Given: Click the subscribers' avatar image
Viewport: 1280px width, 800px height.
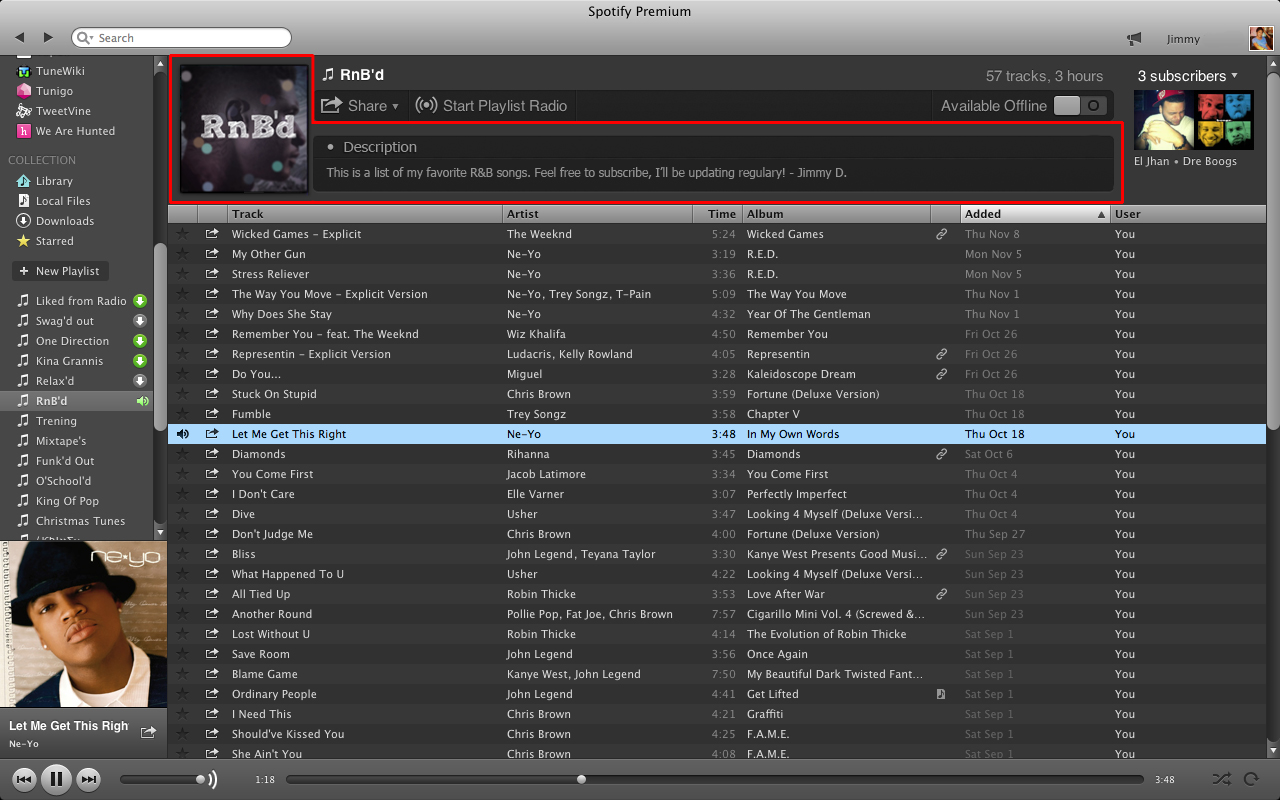Looking at the screenshot, I should 1193,120.
